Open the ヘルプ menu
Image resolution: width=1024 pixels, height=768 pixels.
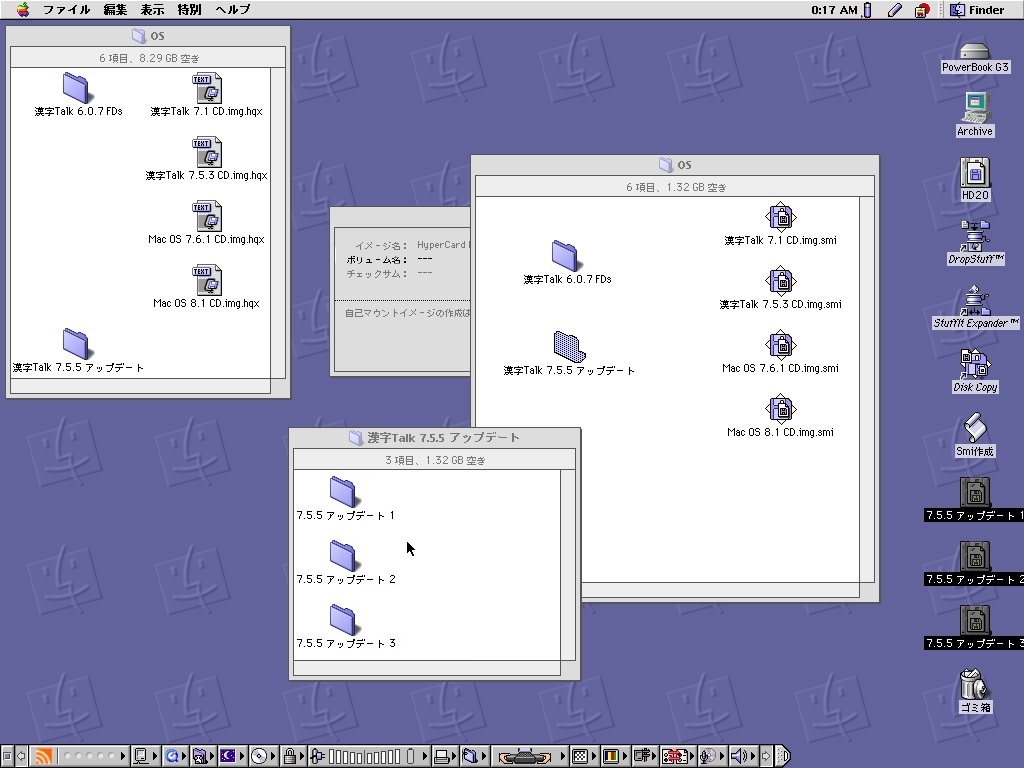pos(232,9)
